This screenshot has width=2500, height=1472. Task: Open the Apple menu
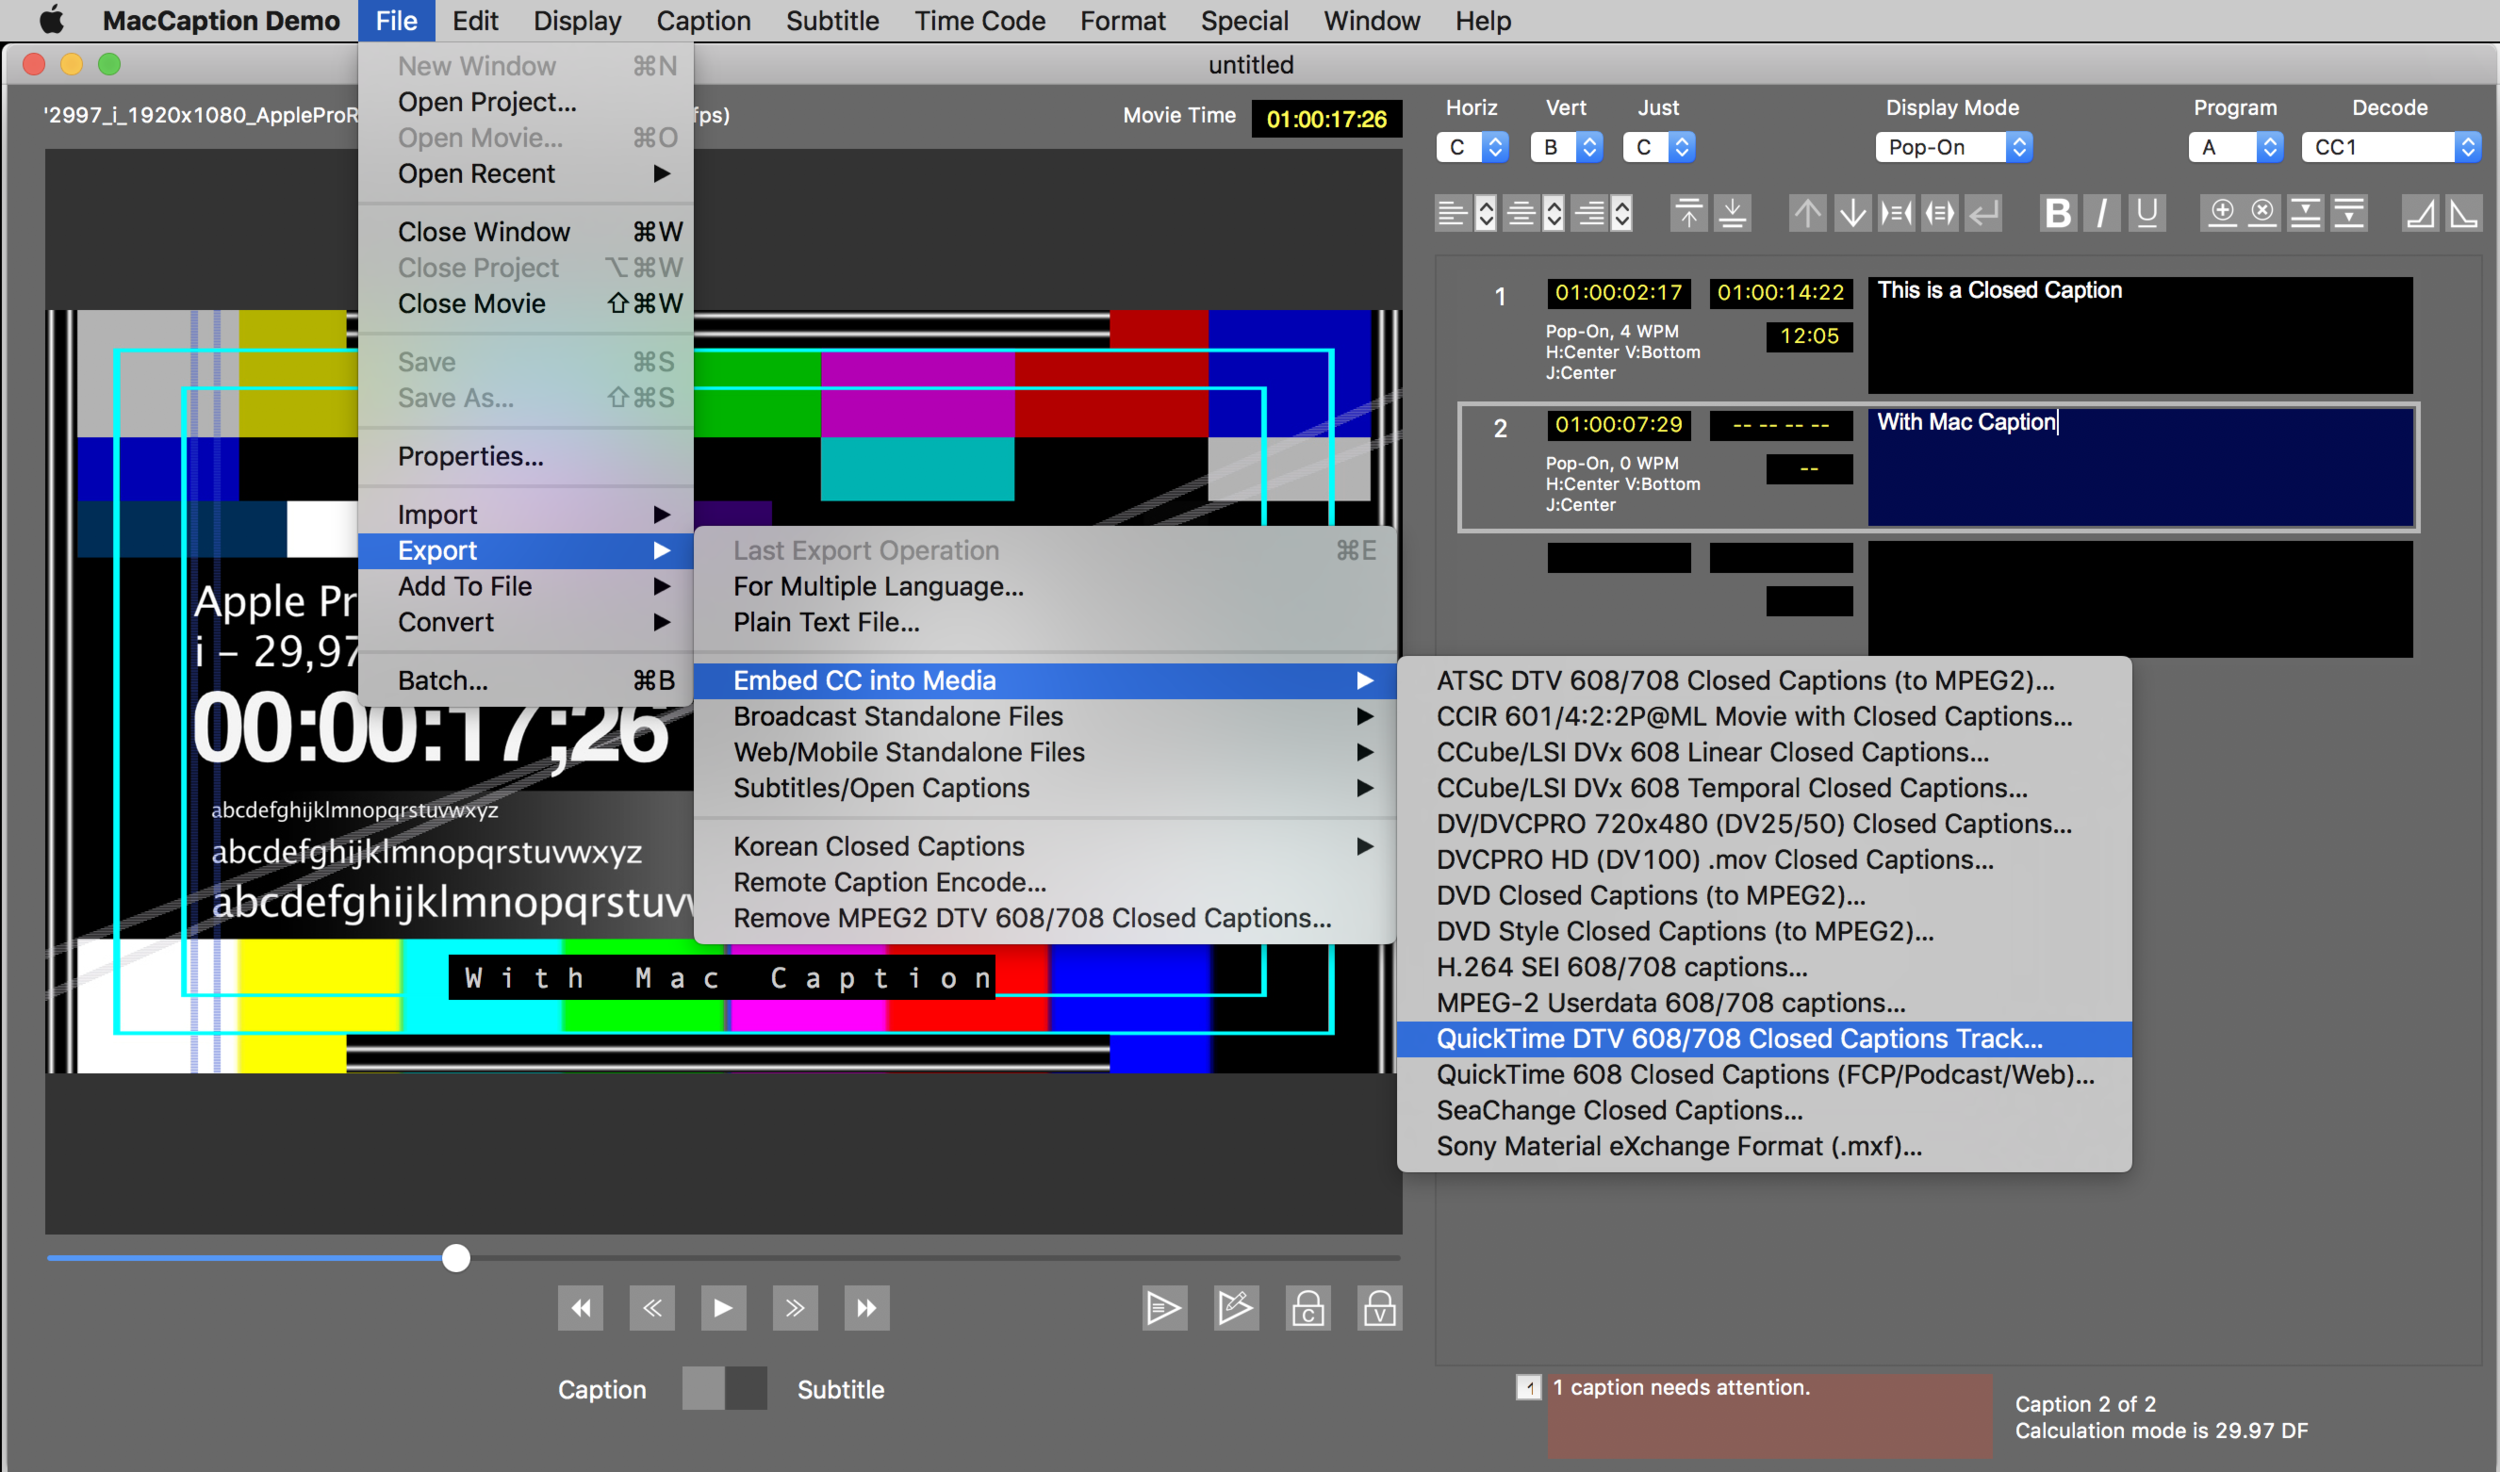pos(50,21)
